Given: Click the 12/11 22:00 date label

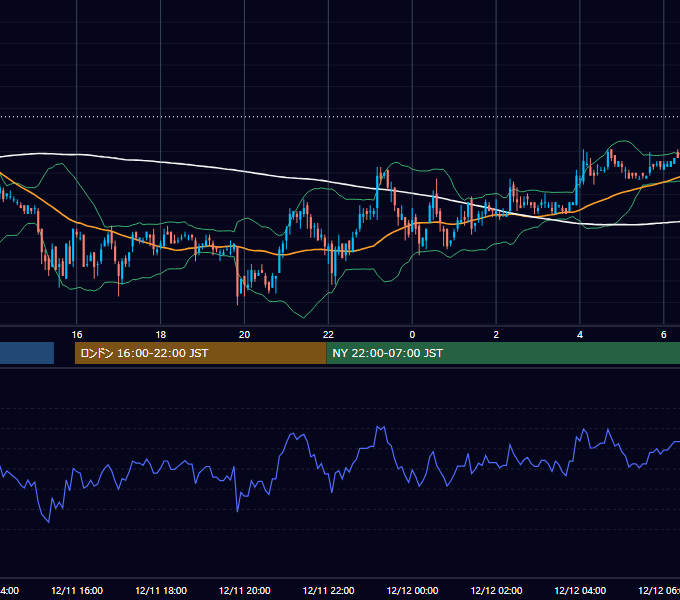Looking at the screenshot, I should pyautogui.click(x=328, y=591).
